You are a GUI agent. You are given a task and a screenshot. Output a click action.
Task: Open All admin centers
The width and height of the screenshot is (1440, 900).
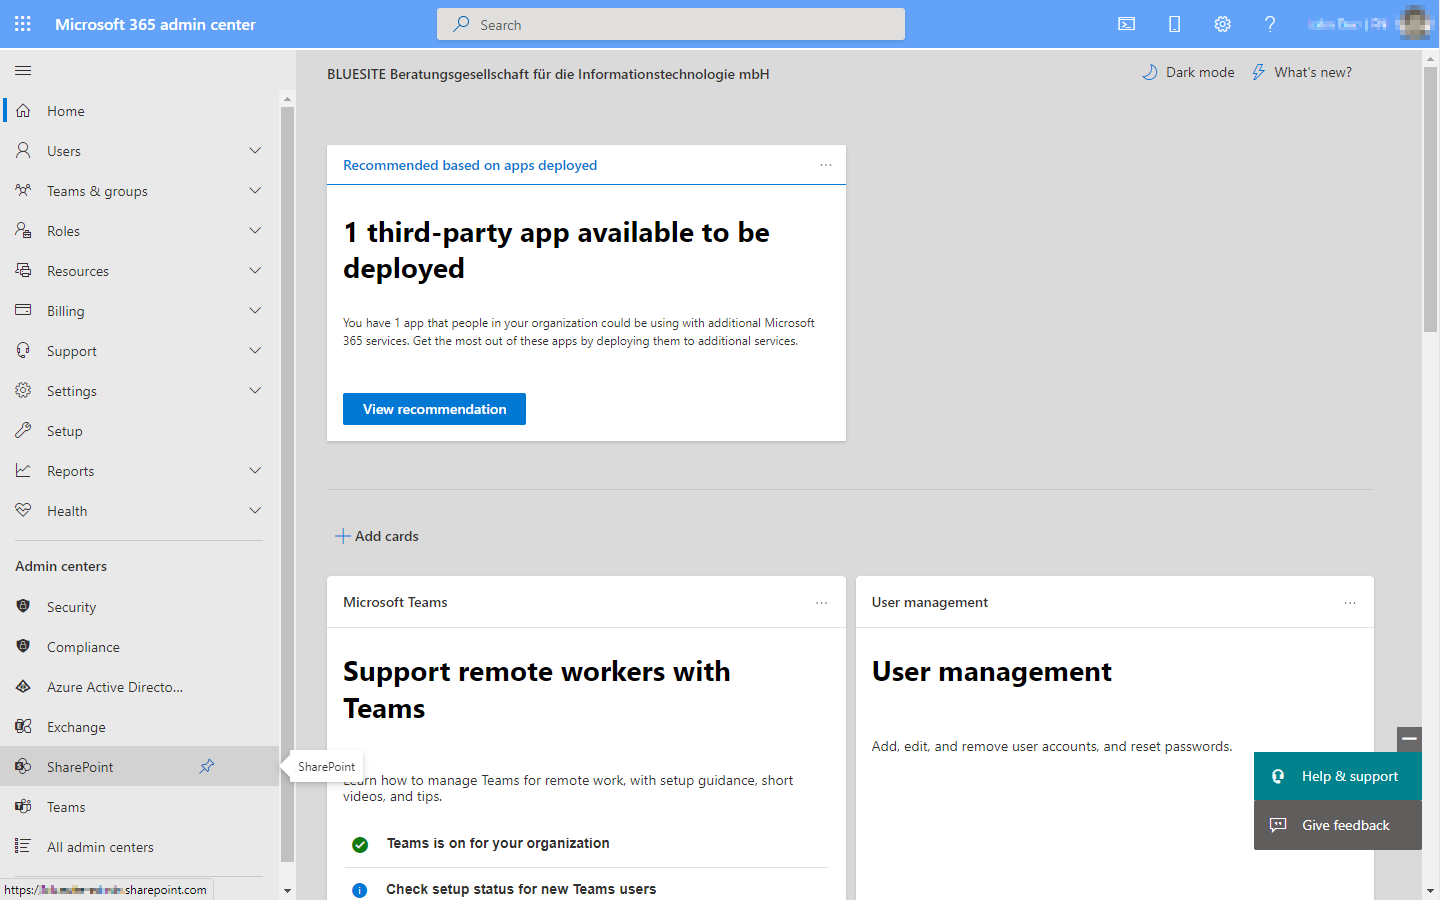(140, 847)
